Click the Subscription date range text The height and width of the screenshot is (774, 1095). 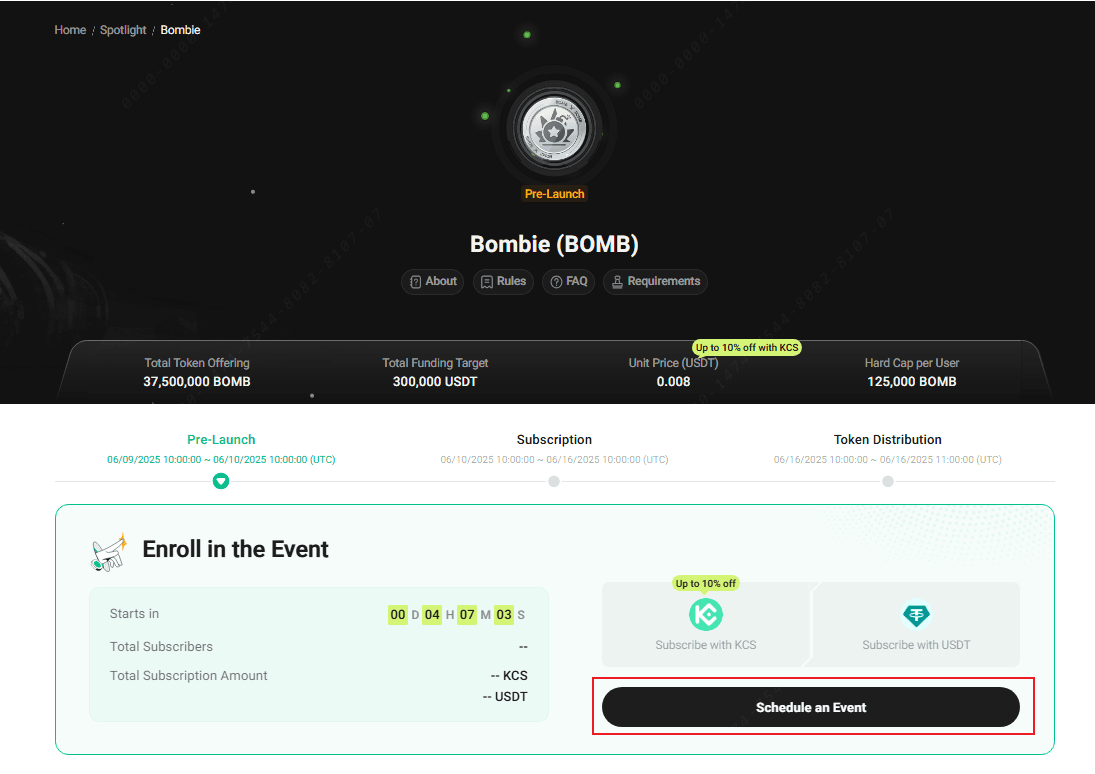[x=554, y=460]
